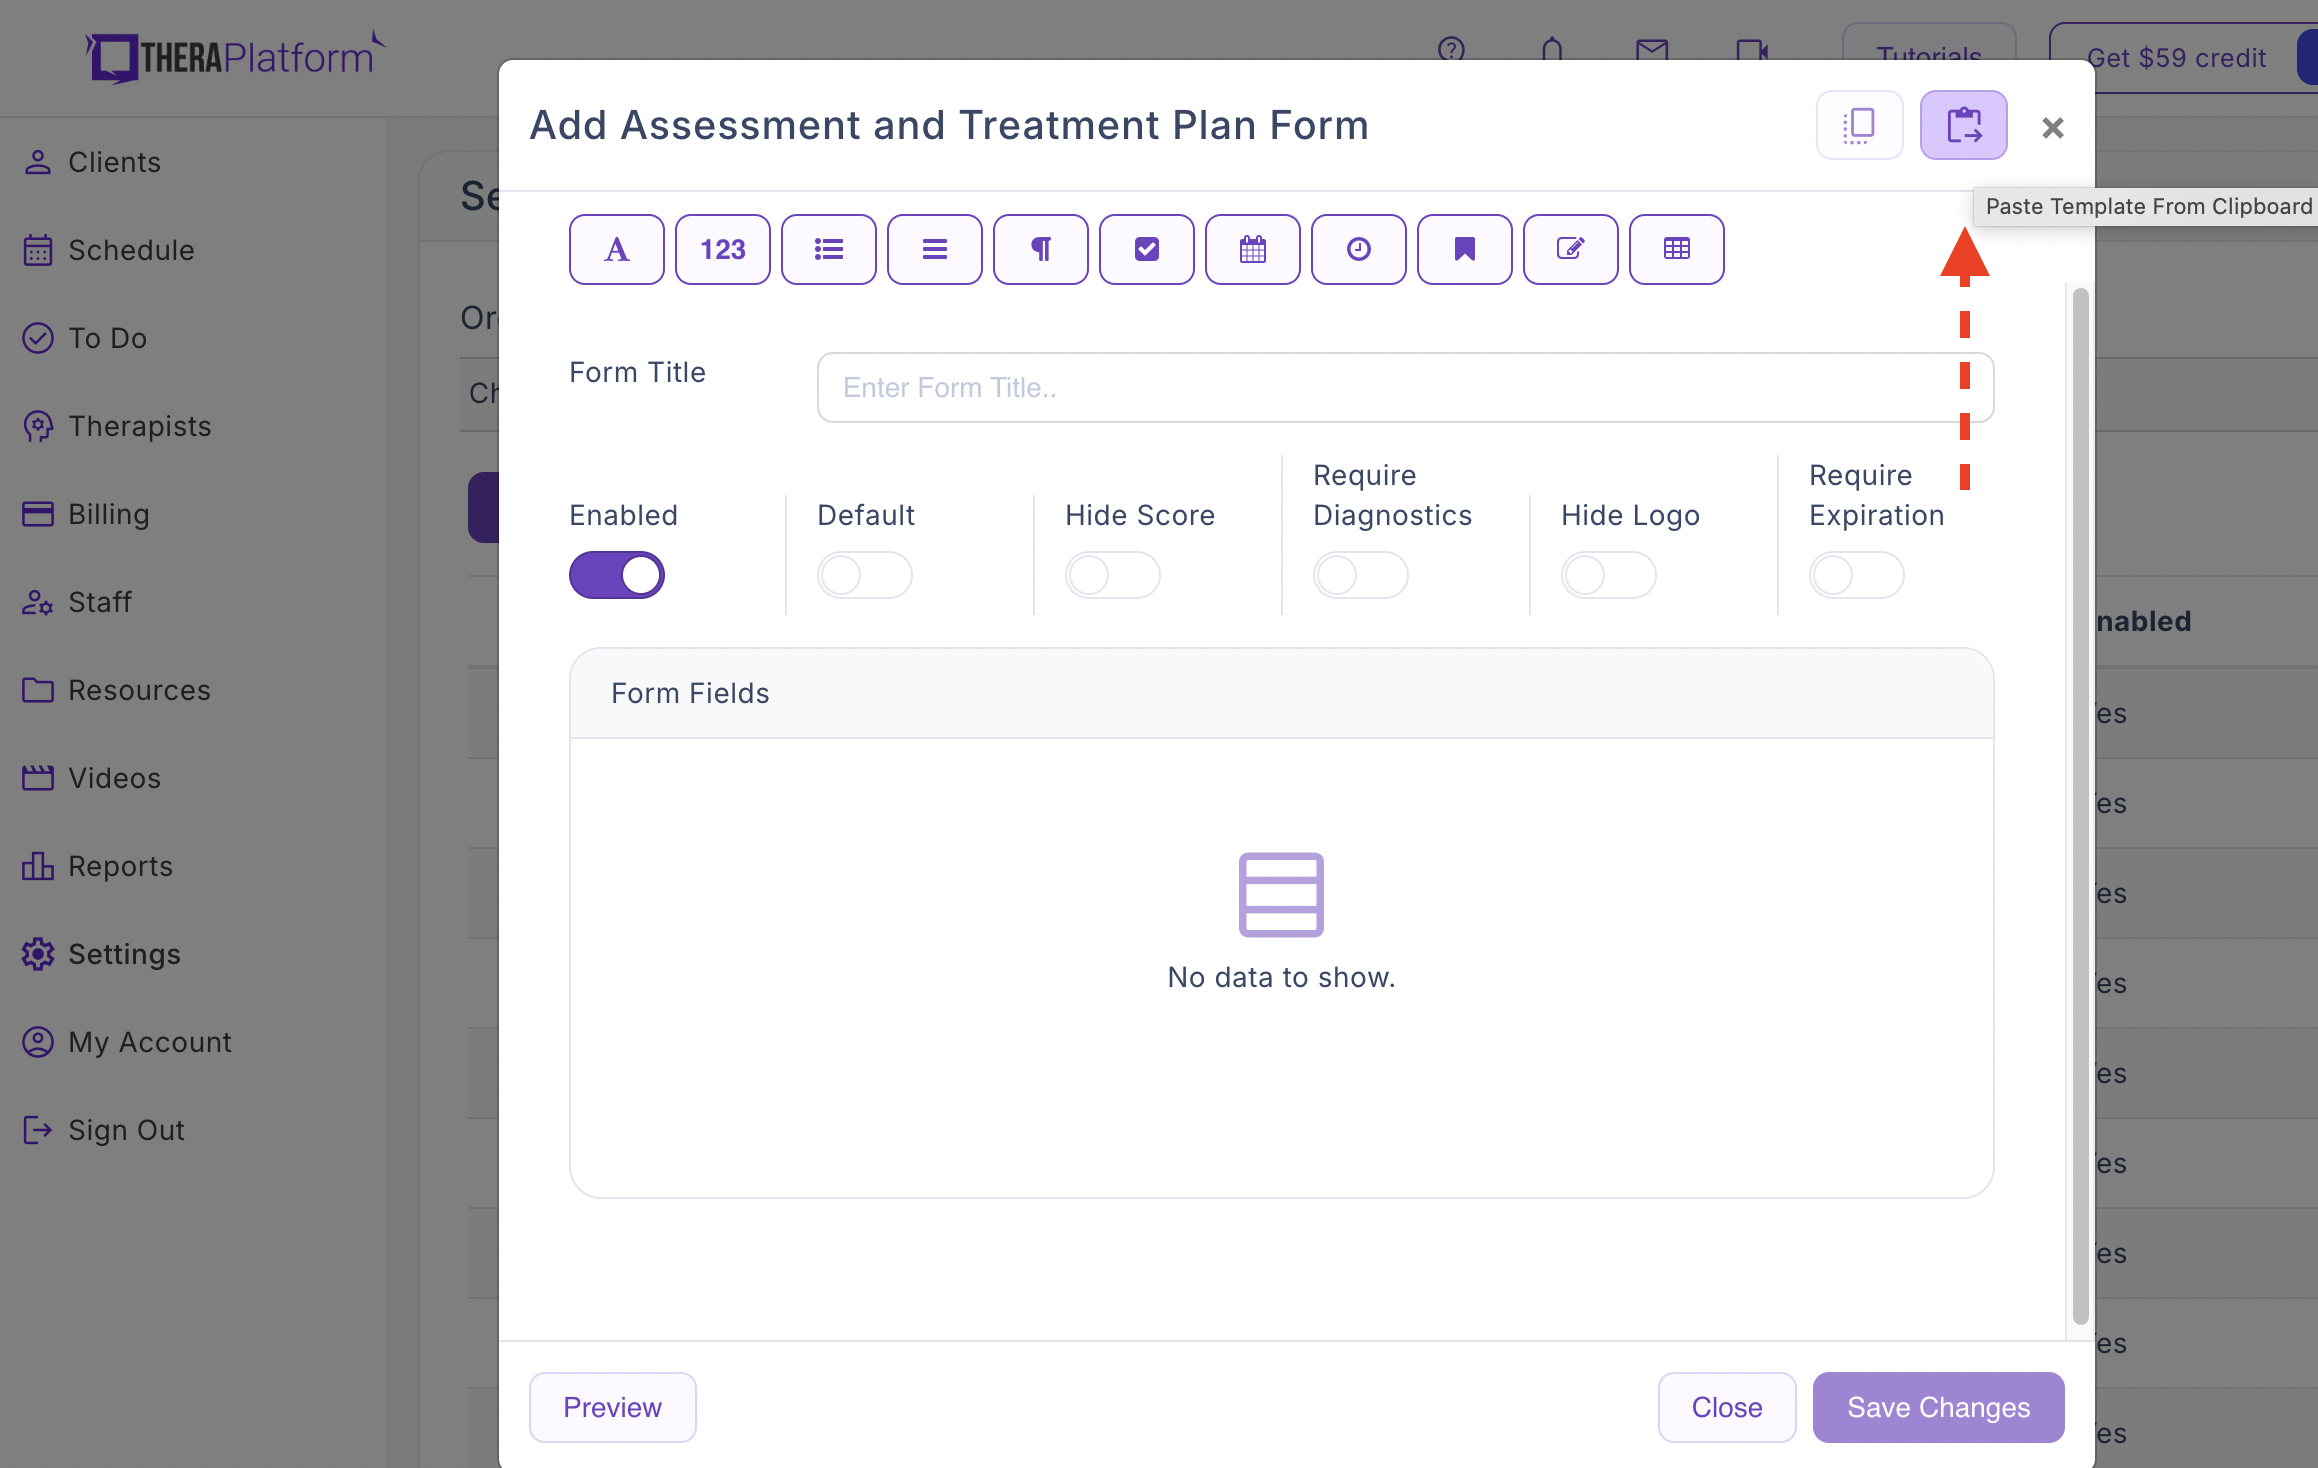2318x1468 pixels.
Task: Add a checkbox field
Action: click(1146, 249)
